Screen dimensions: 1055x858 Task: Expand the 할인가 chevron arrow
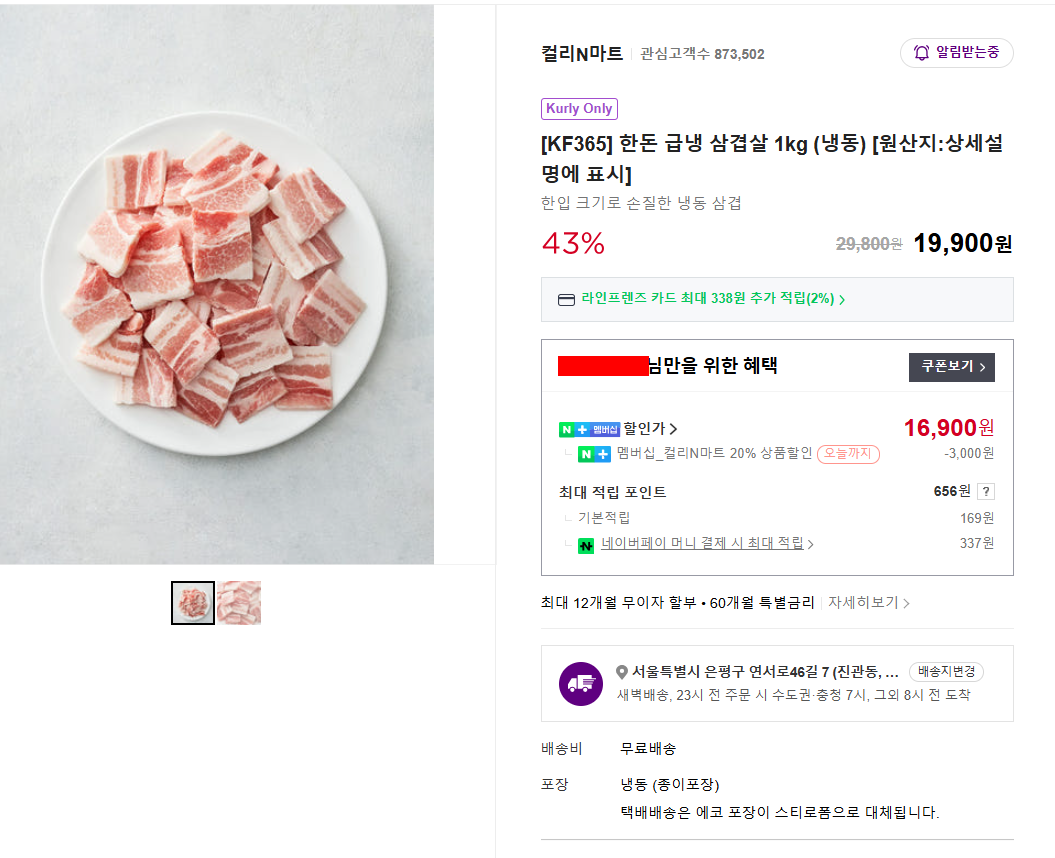[673, 429]
